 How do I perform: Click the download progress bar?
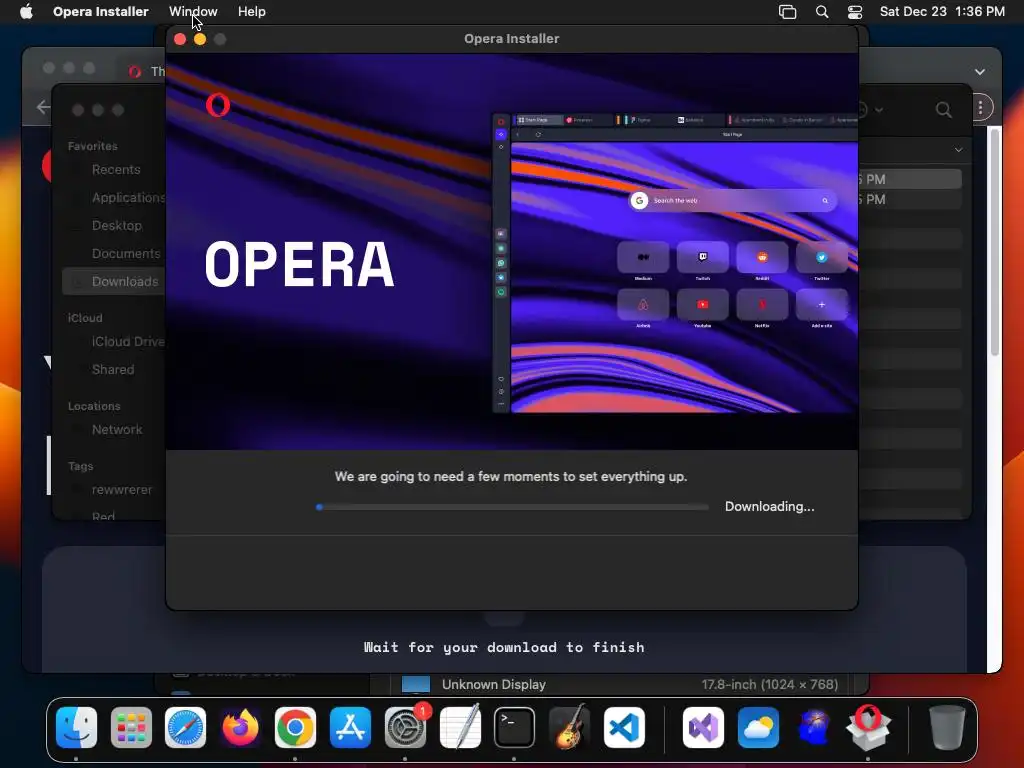pos(513,507)
